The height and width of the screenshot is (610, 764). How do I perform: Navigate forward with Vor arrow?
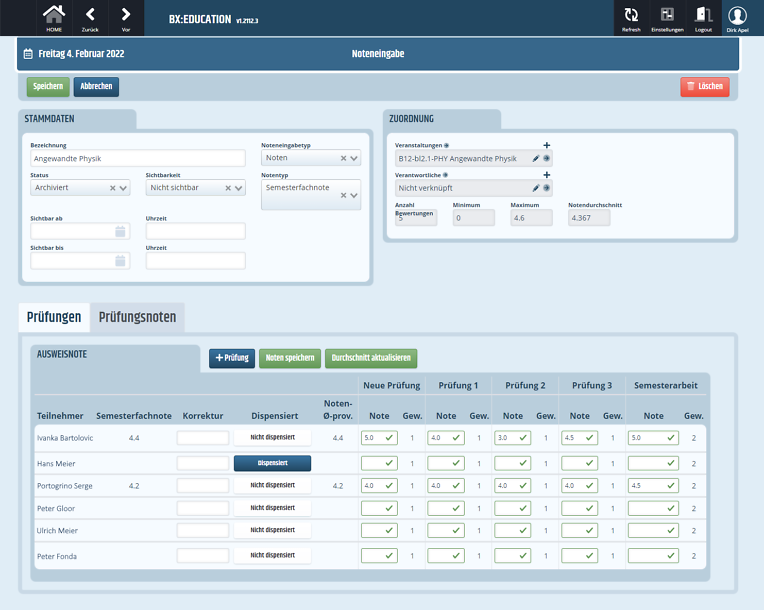point(126,18)
